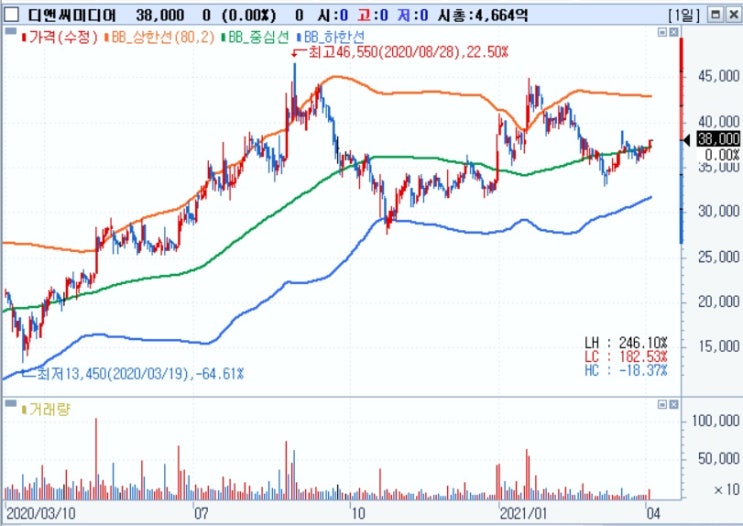The image size is (743, 526).
Task: Click the ×10 volume scale label
Action: point(726,489)
